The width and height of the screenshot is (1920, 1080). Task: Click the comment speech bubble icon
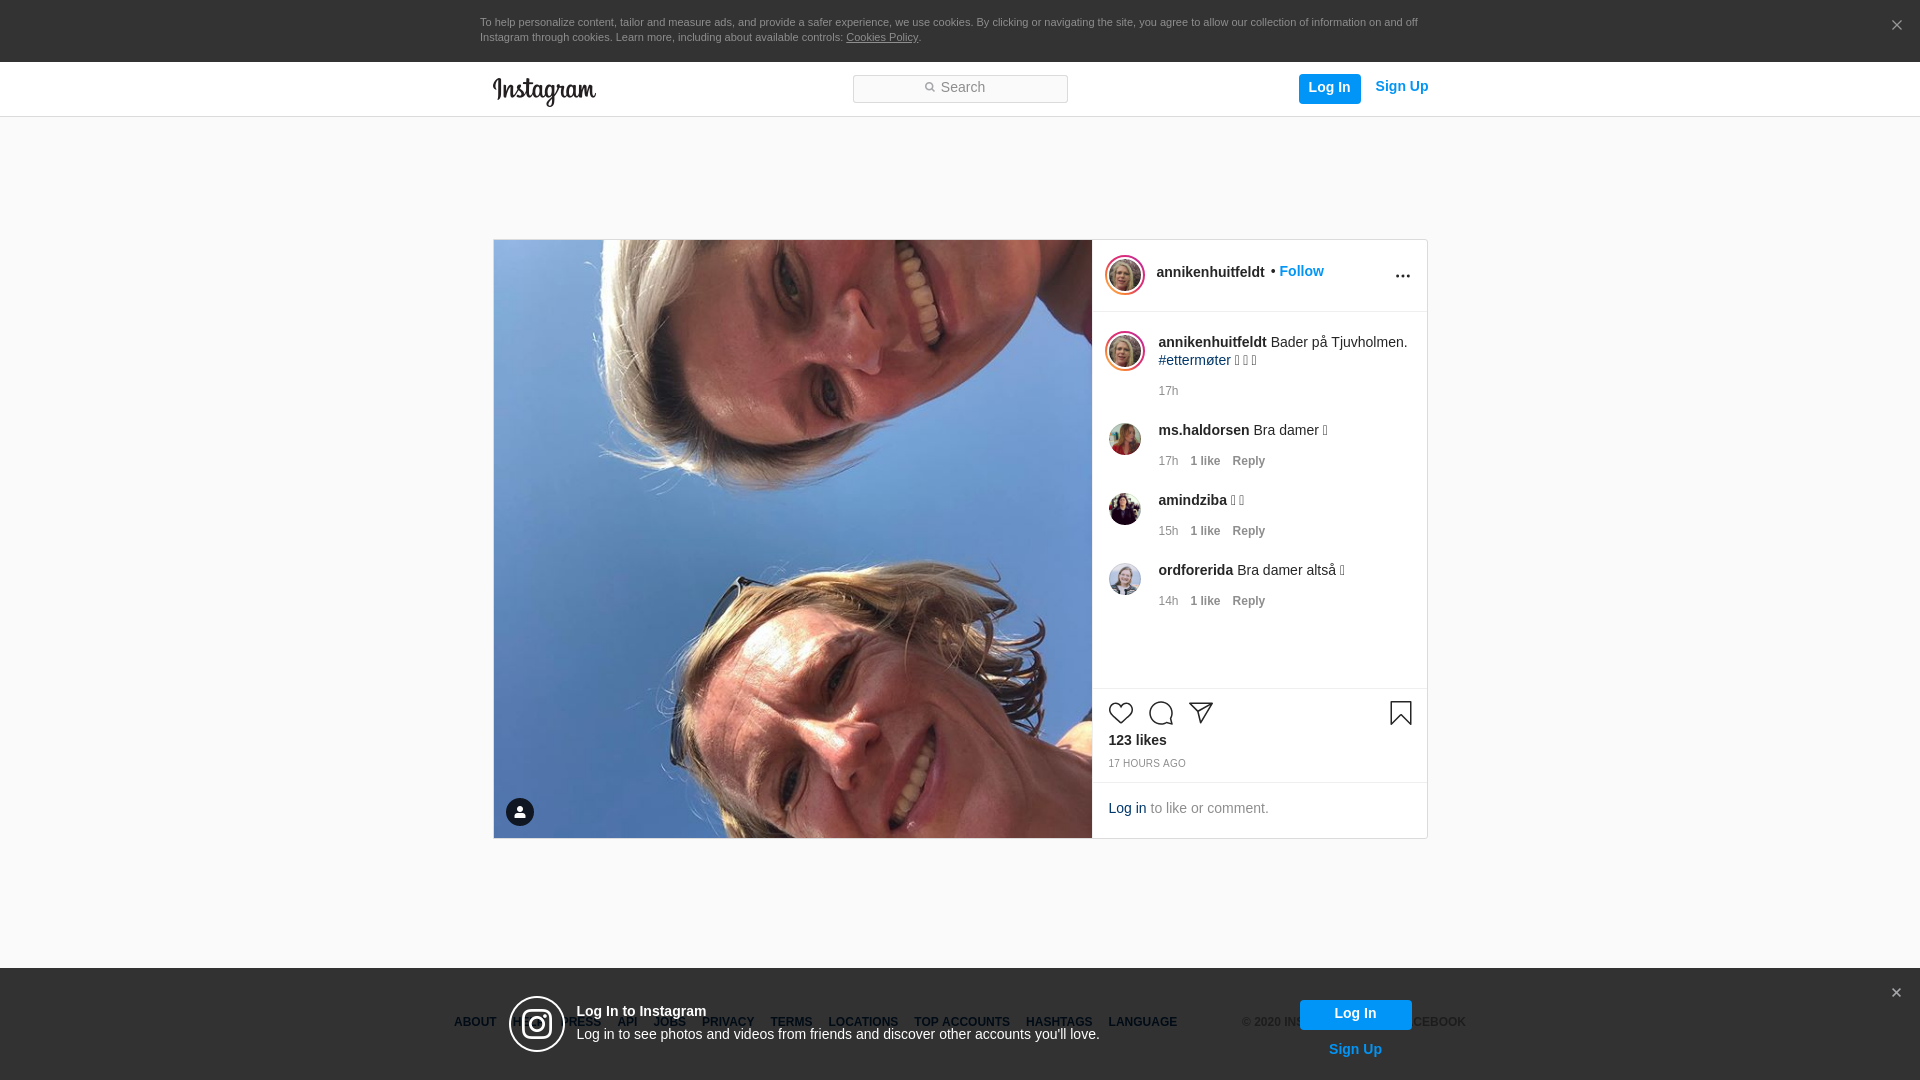(1160, 713)
